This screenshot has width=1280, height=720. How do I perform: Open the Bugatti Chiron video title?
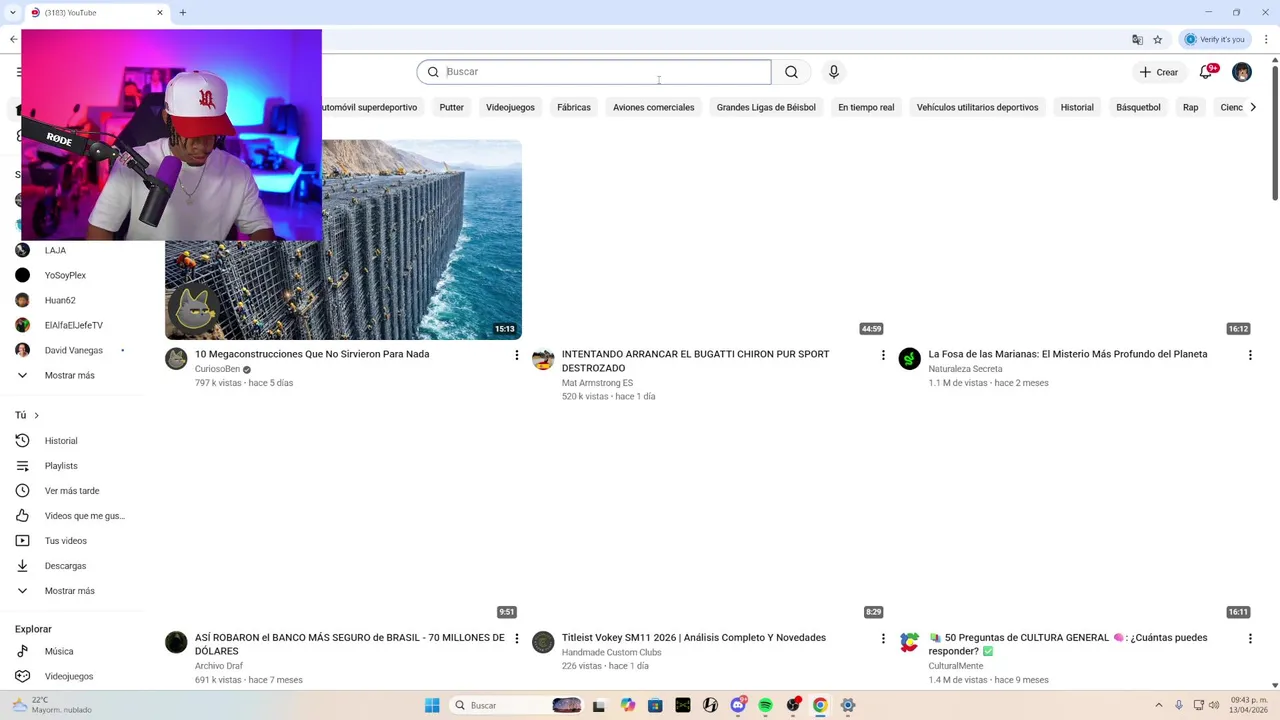click(x=695, y=361)
